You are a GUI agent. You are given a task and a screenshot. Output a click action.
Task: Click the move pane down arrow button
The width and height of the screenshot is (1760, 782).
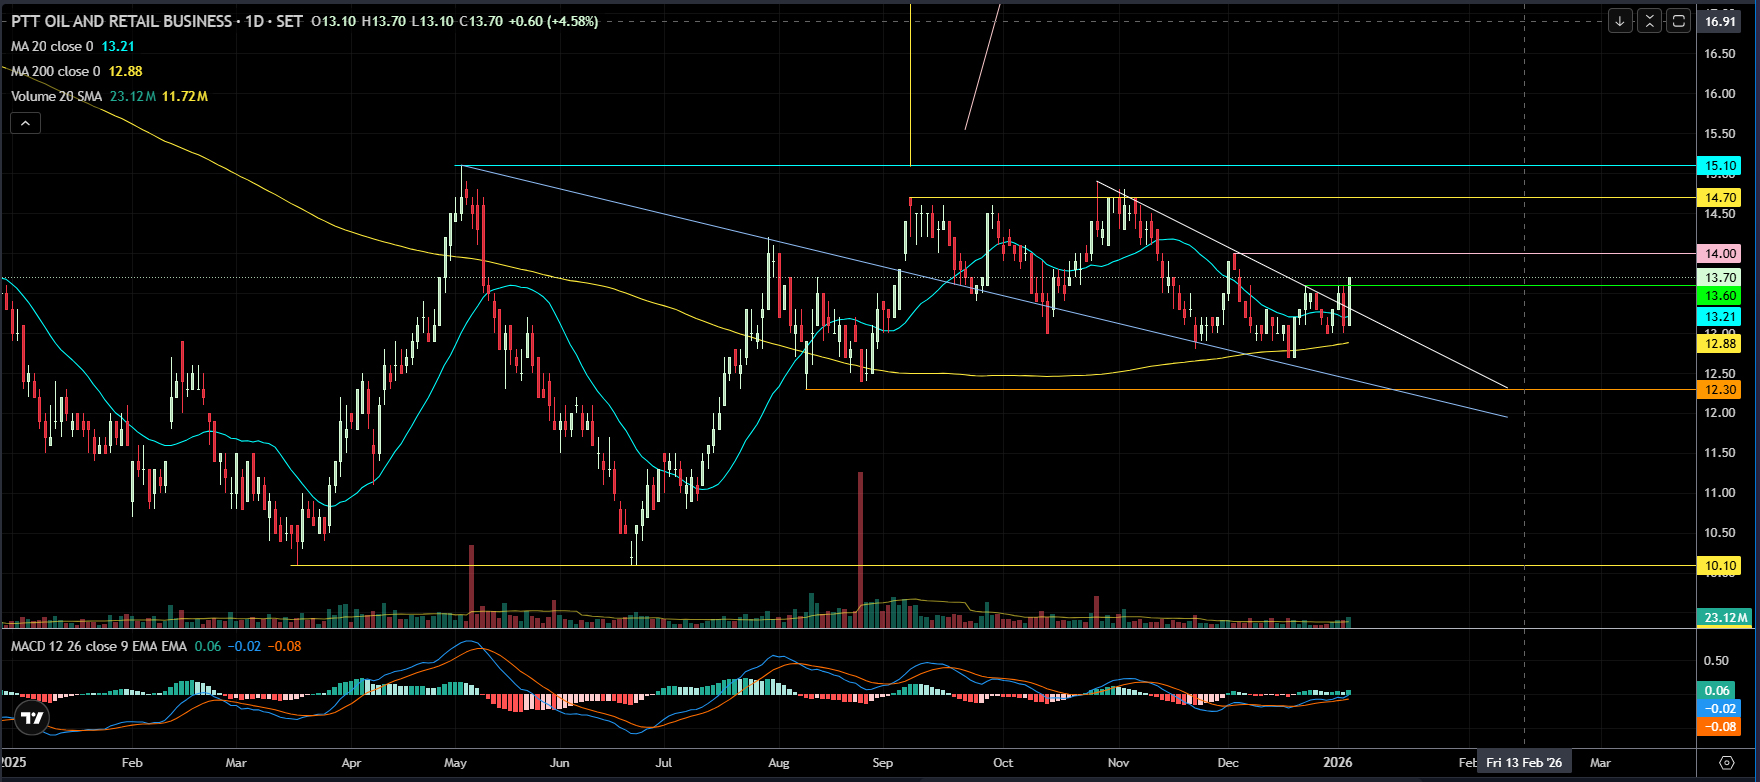[x=1620, y=20]
